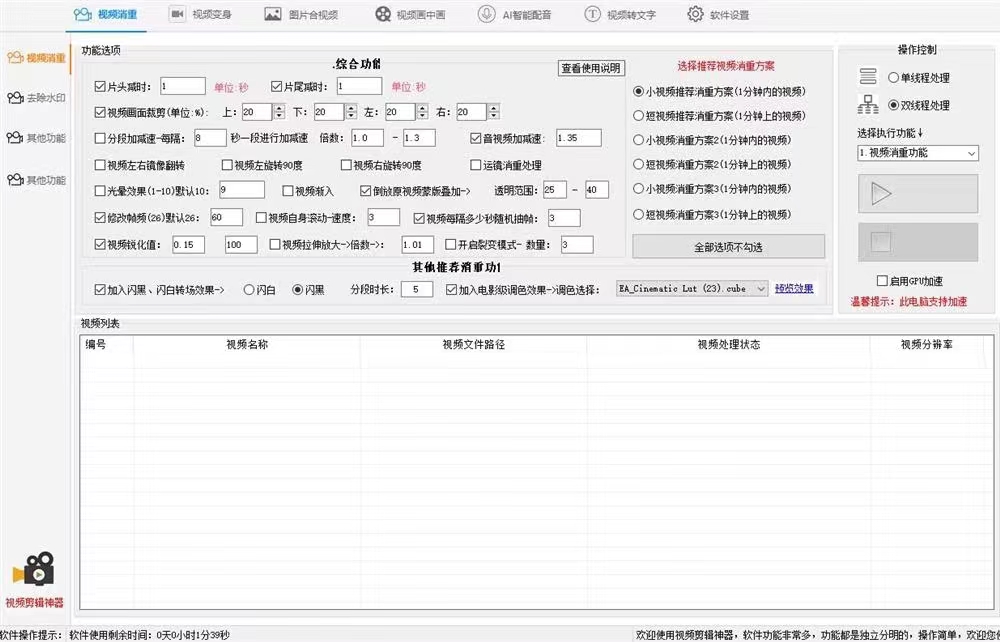Uncheck the 片头减时 checkbox
This screenshot has height=642, width=1000.
pyautogui.click(x=100, y=87)
